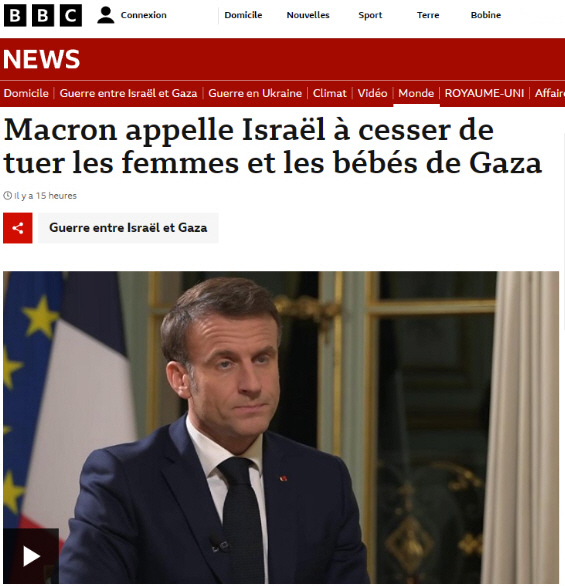Click the account user silhouette icon
This screenshot has width=565, height=586.
tap(105, 15)
